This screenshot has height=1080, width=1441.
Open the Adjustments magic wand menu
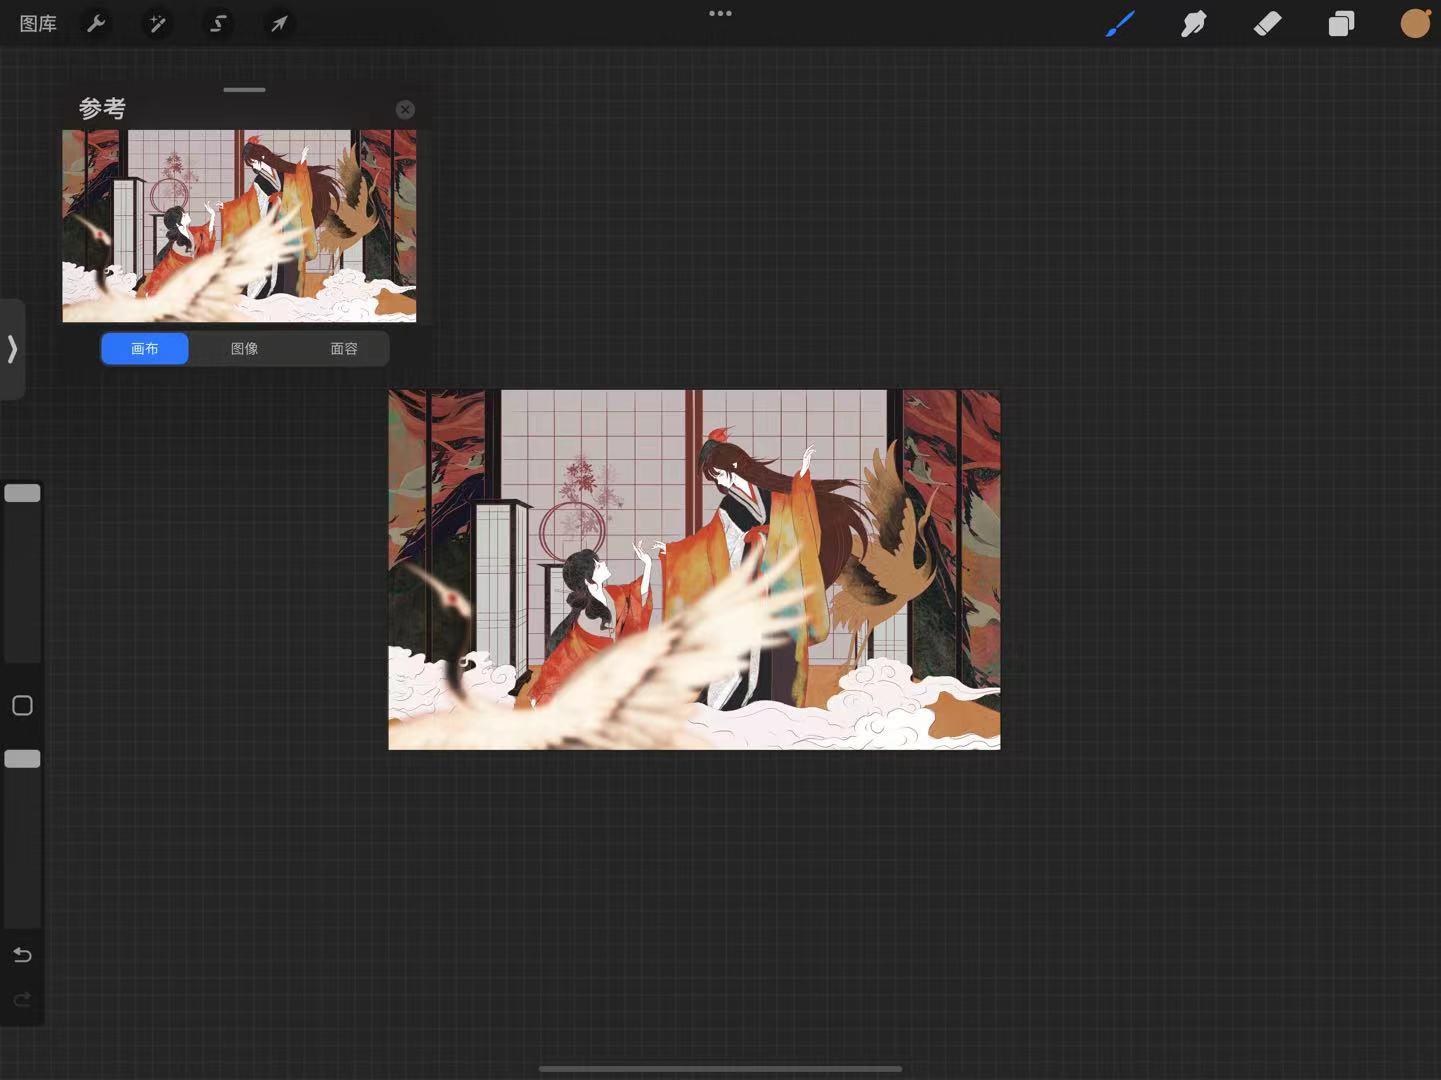point(157,23)
